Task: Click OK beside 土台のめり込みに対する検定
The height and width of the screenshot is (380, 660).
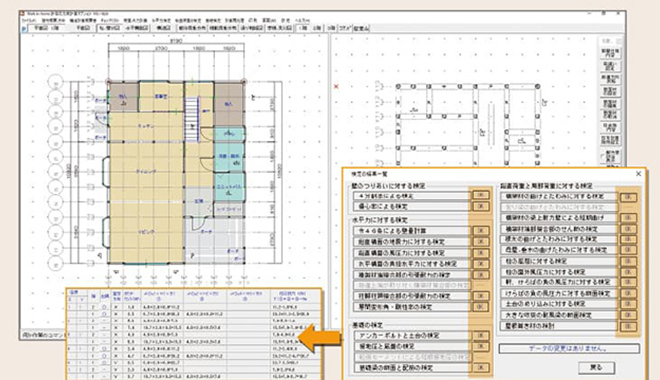Action: click(x=628, y=304)
